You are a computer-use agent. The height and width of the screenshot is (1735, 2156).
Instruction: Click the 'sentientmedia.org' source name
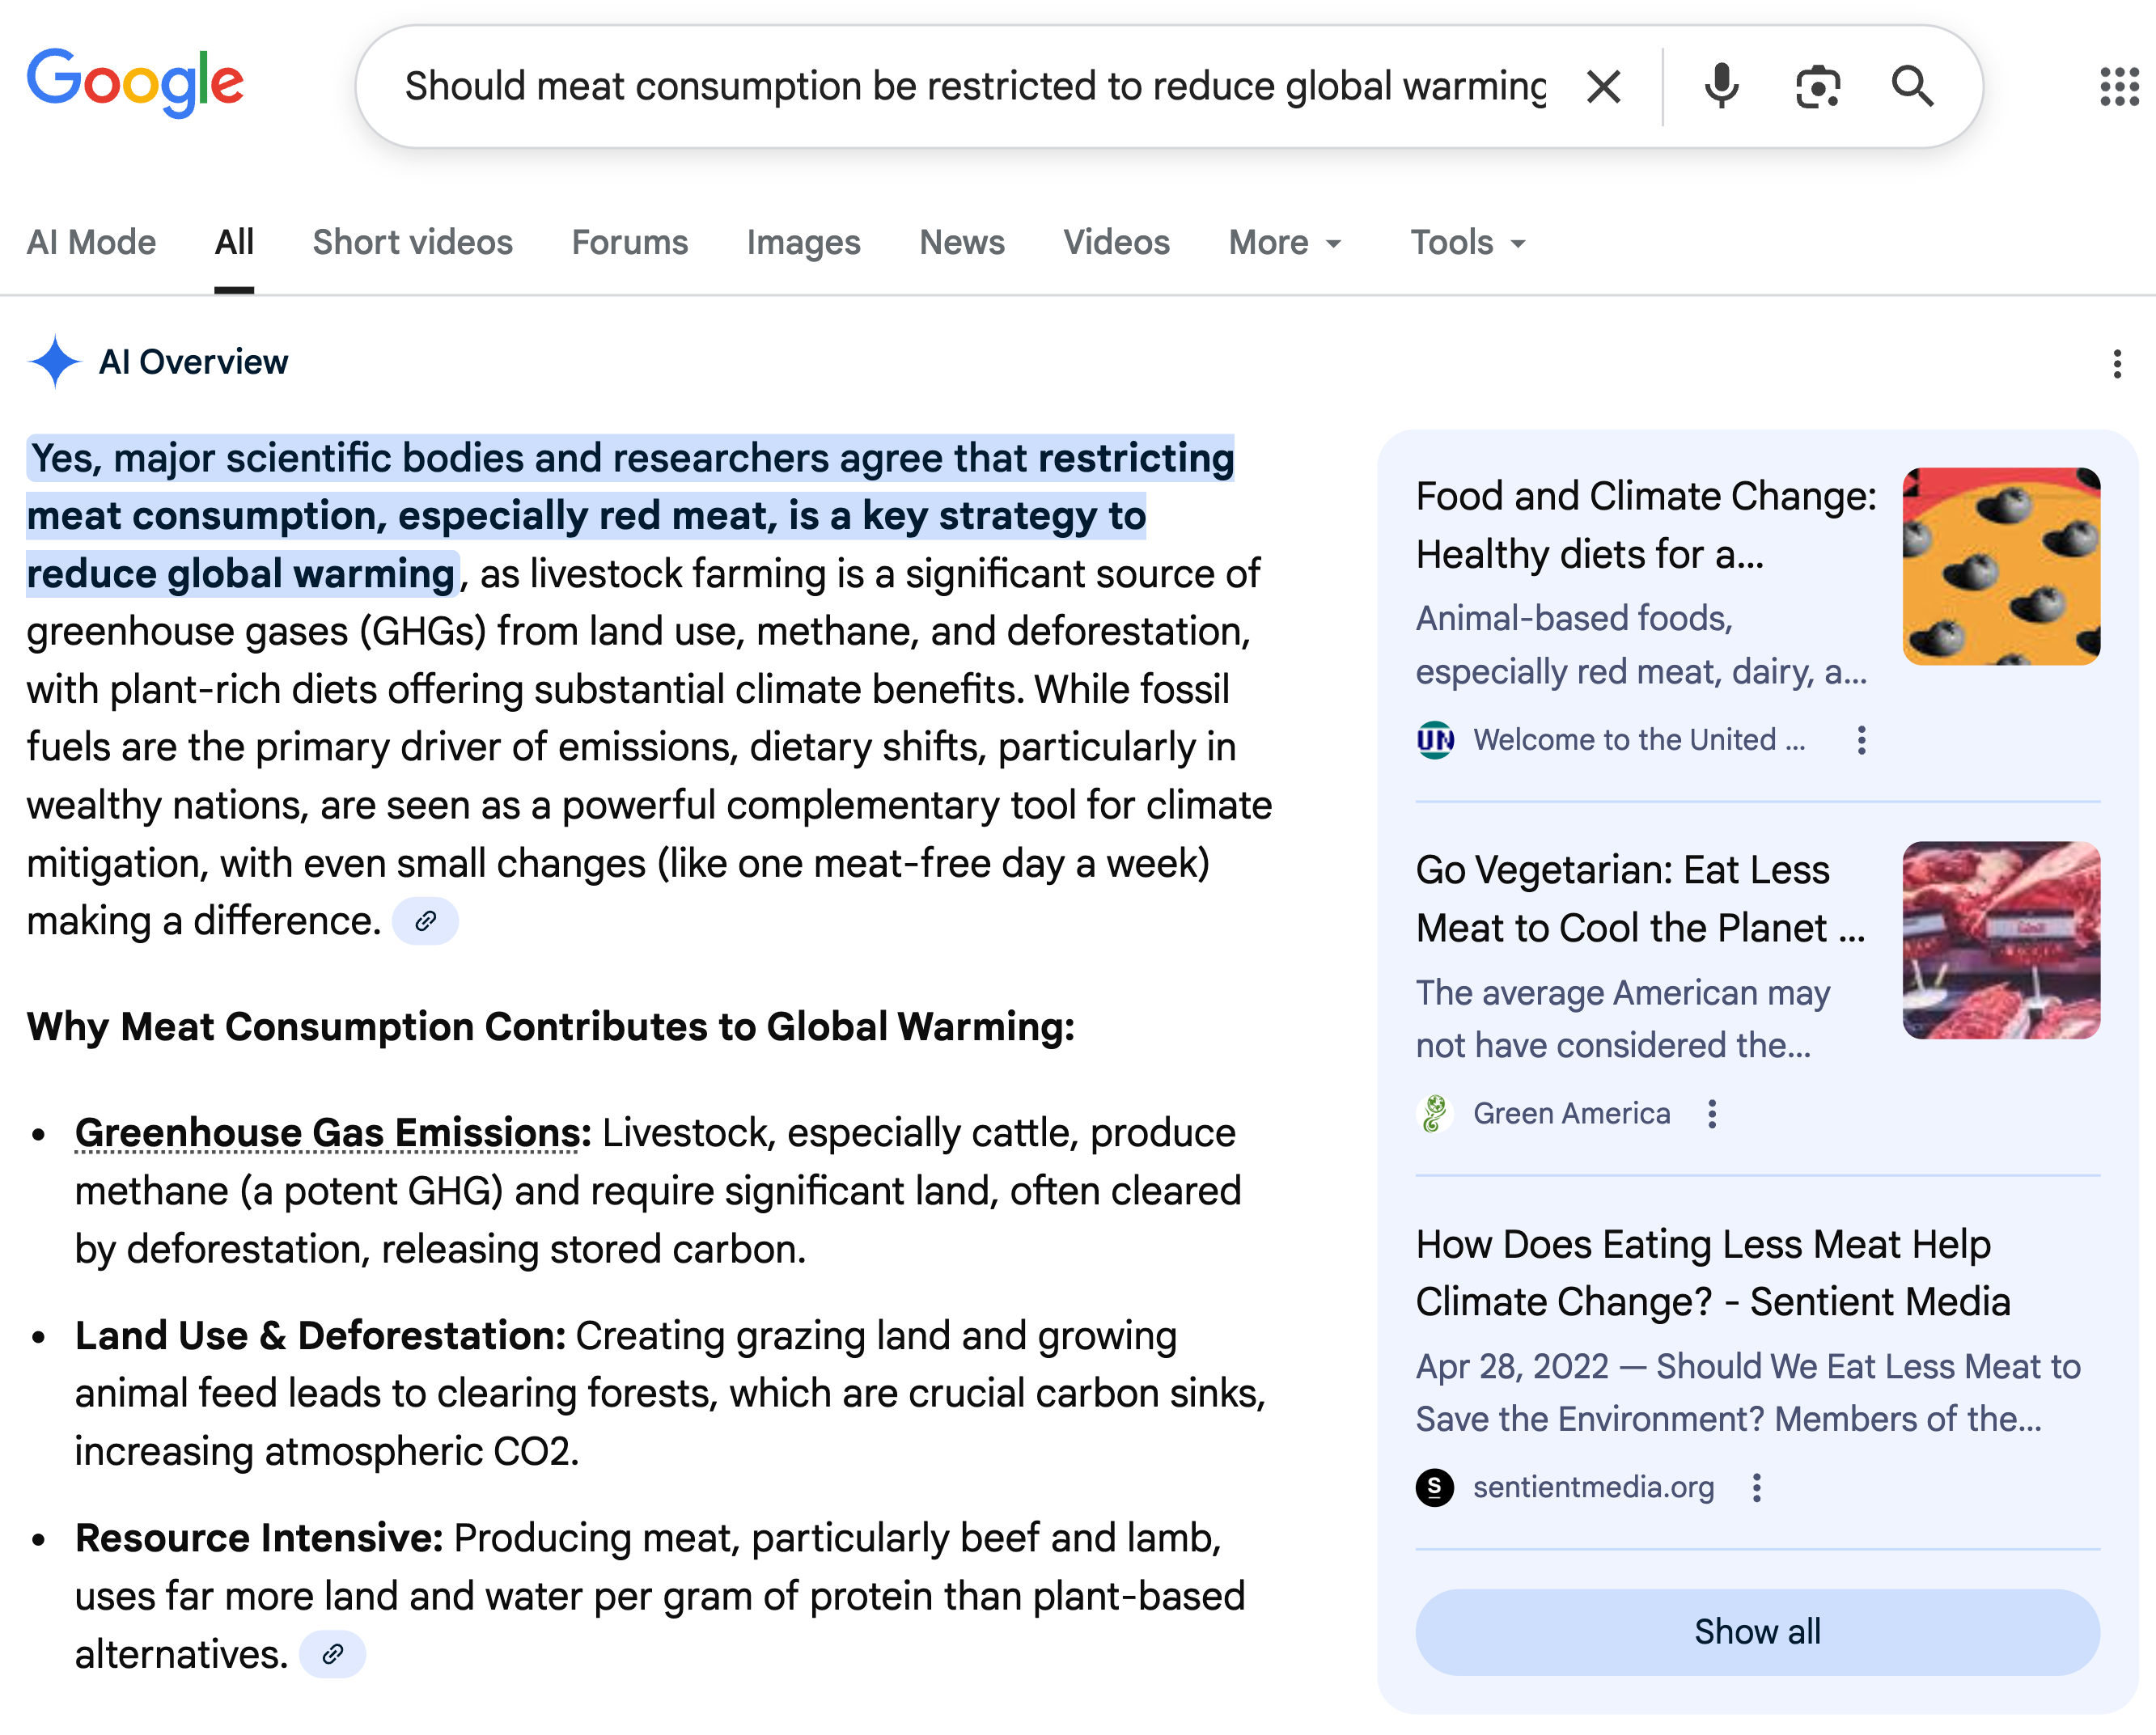pyautogui.click(x=1593, y=1488)
